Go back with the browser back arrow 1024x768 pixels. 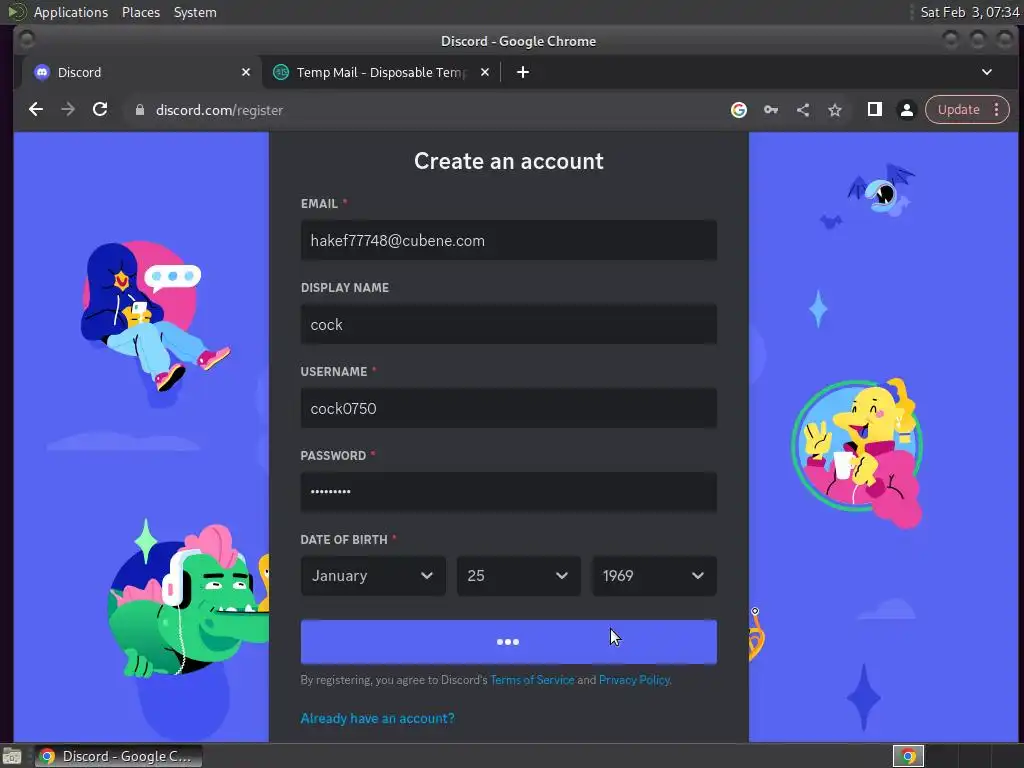click(36, 110)
